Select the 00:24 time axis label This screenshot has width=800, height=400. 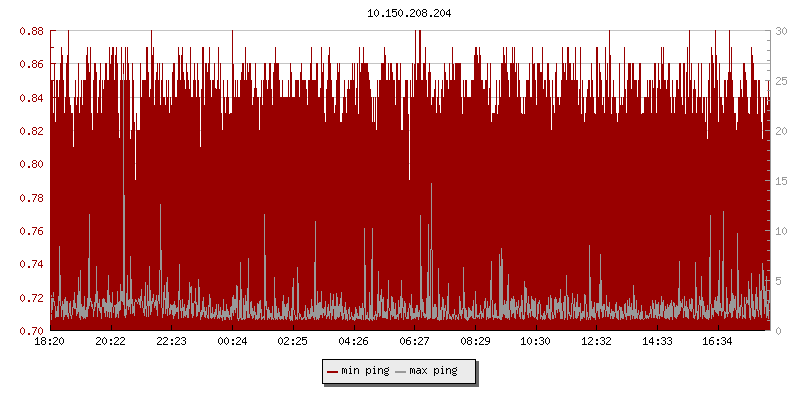pyautogui.click(x=232, y=342)
